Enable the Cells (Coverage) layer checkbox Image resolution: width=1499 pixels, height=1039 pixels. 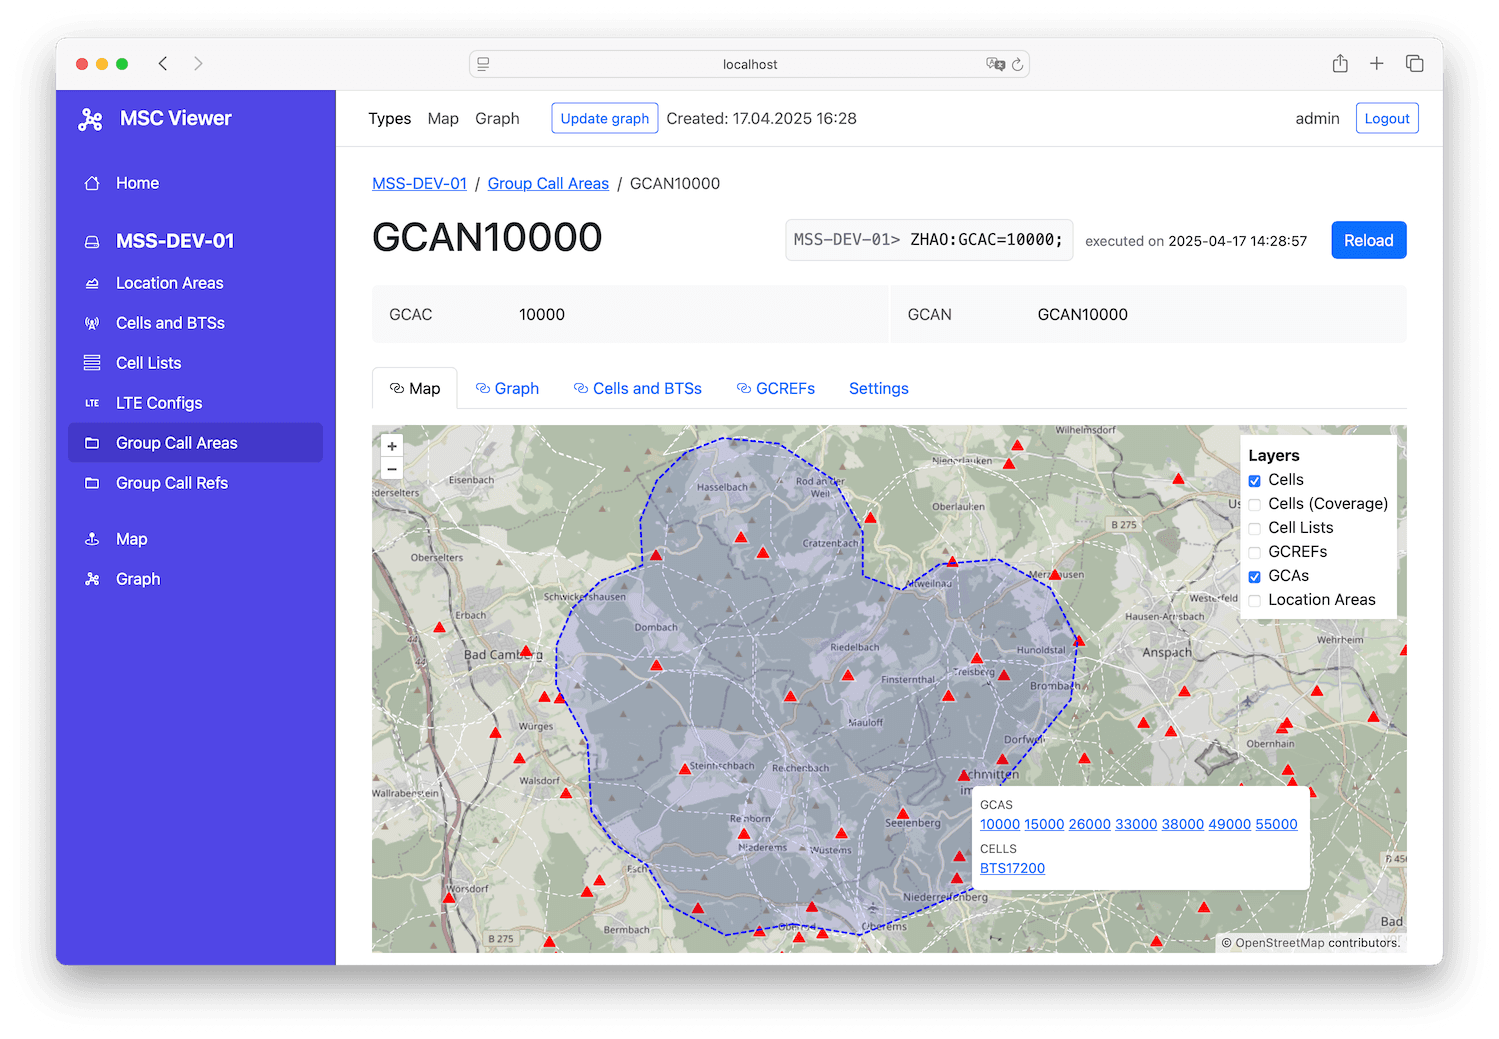1255,505
